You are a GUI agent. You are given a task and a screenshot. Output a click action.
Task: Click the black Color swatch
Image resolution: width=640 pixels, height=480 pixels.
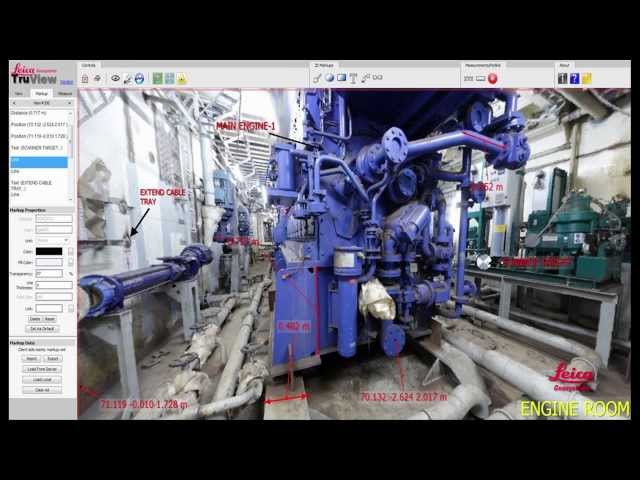[49, 251]
